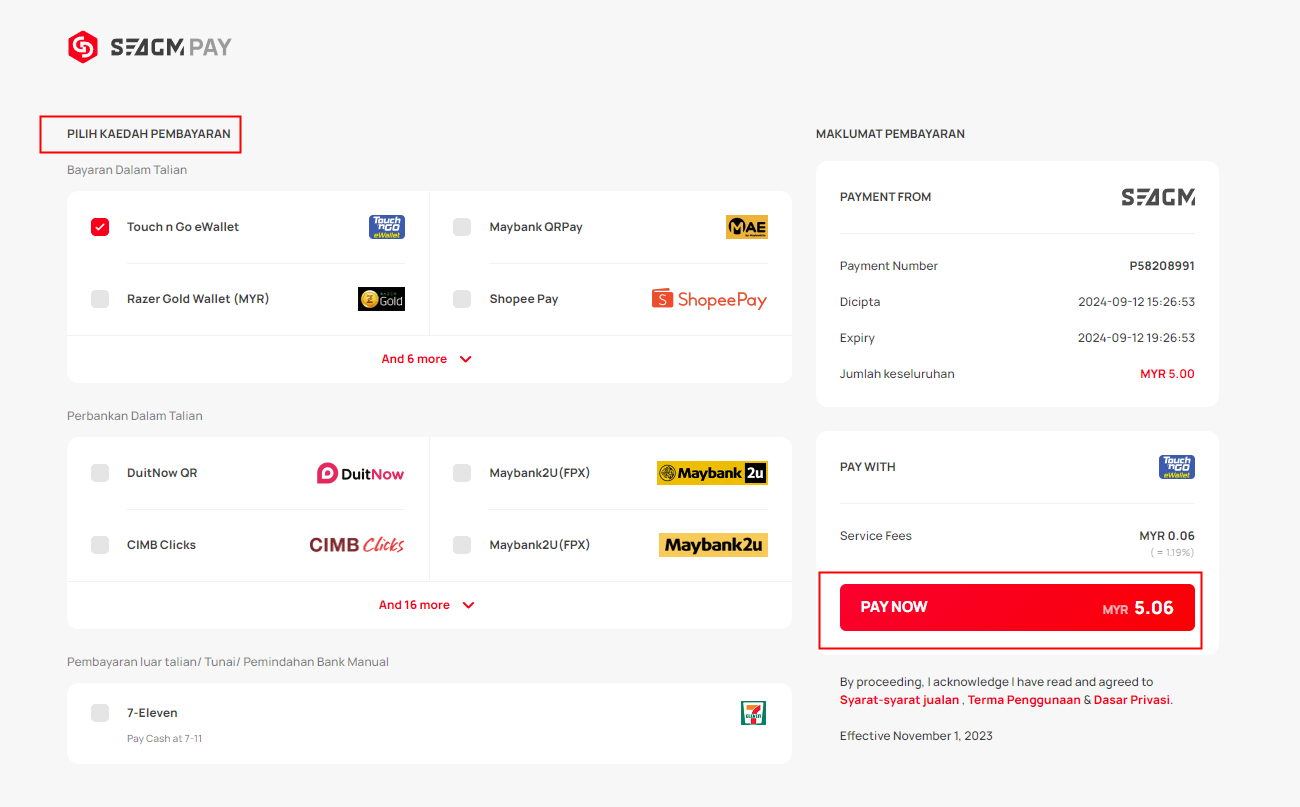This screenshot has width=1300, height=807.
Task: Select the Shopee Pay checkbox
Action: (462, 299)
